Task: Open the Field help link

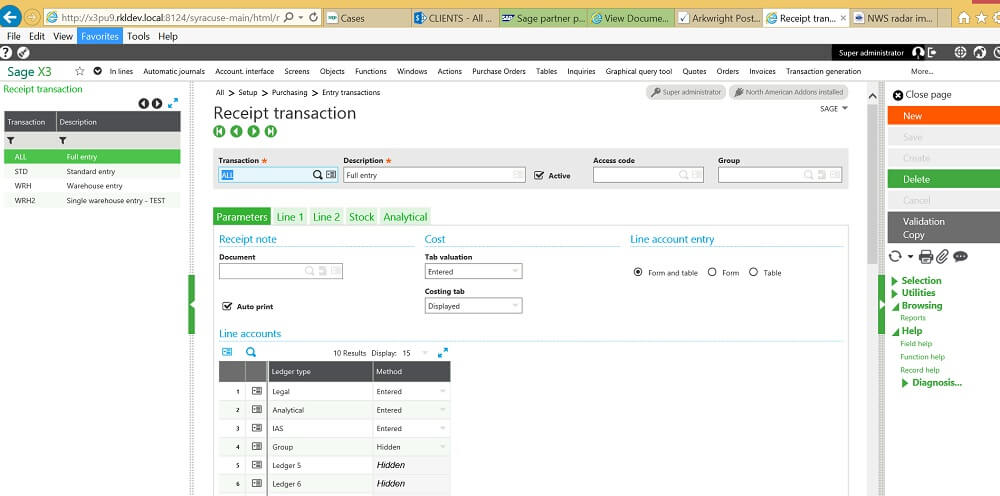Action: (916, 344)
